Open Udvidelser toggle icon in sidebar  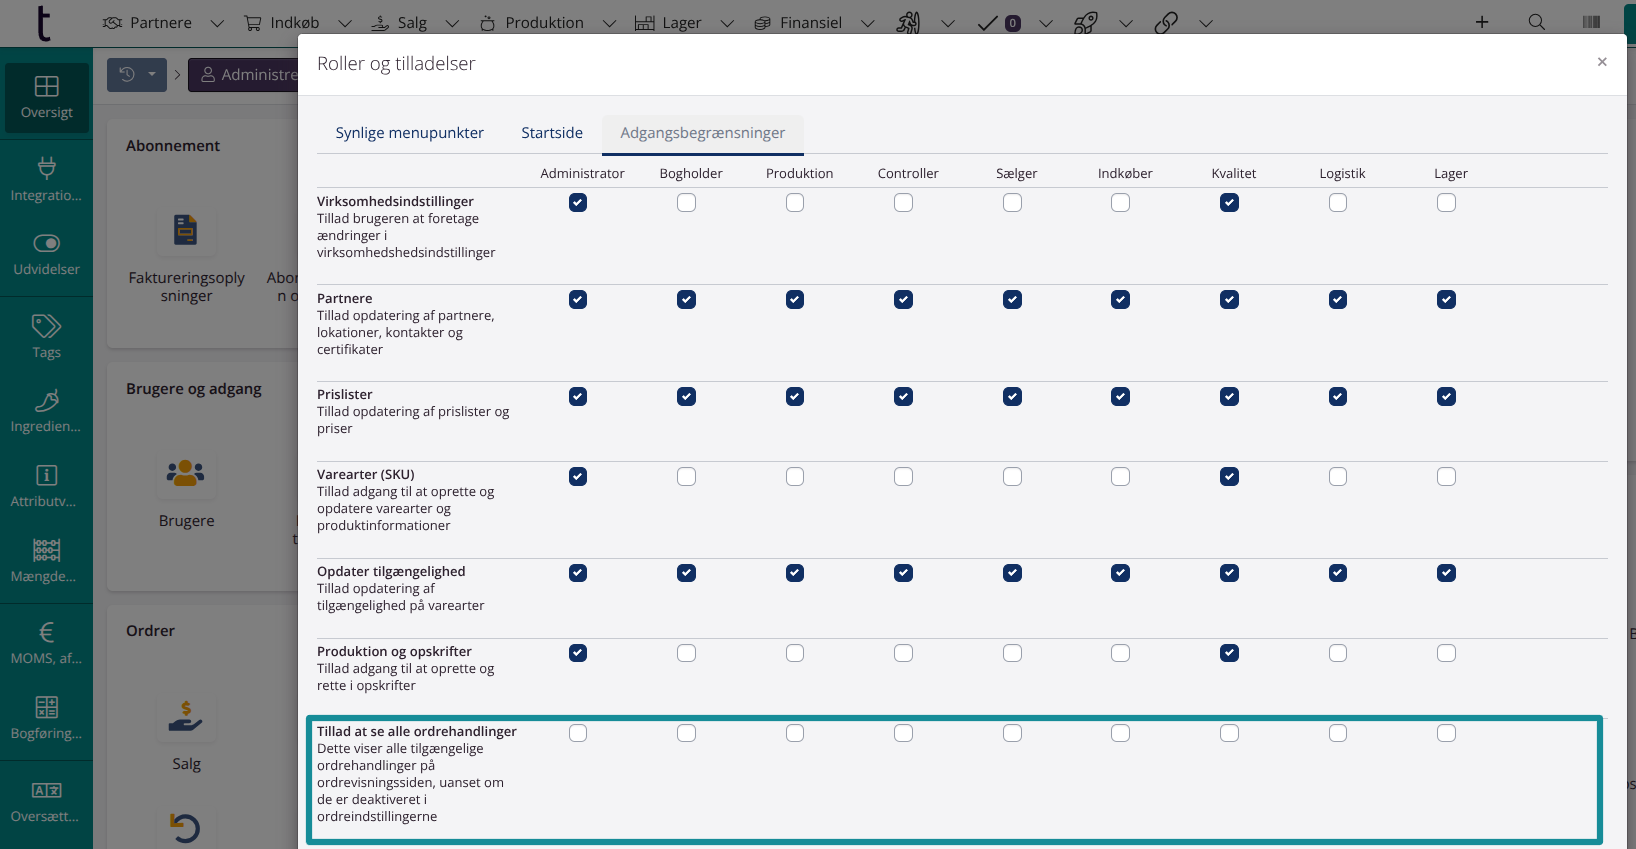click(46, 243)
